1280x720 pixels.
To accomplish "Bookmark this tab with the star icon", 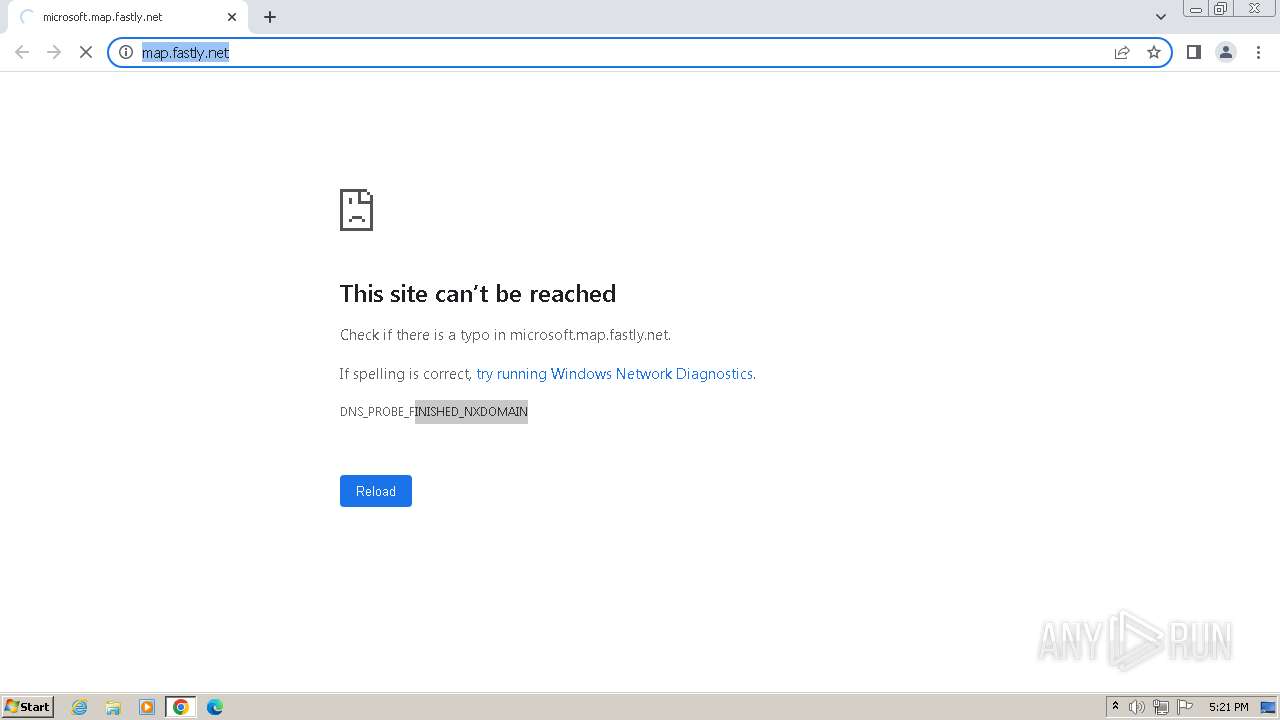I will [x=1154, y=52].
